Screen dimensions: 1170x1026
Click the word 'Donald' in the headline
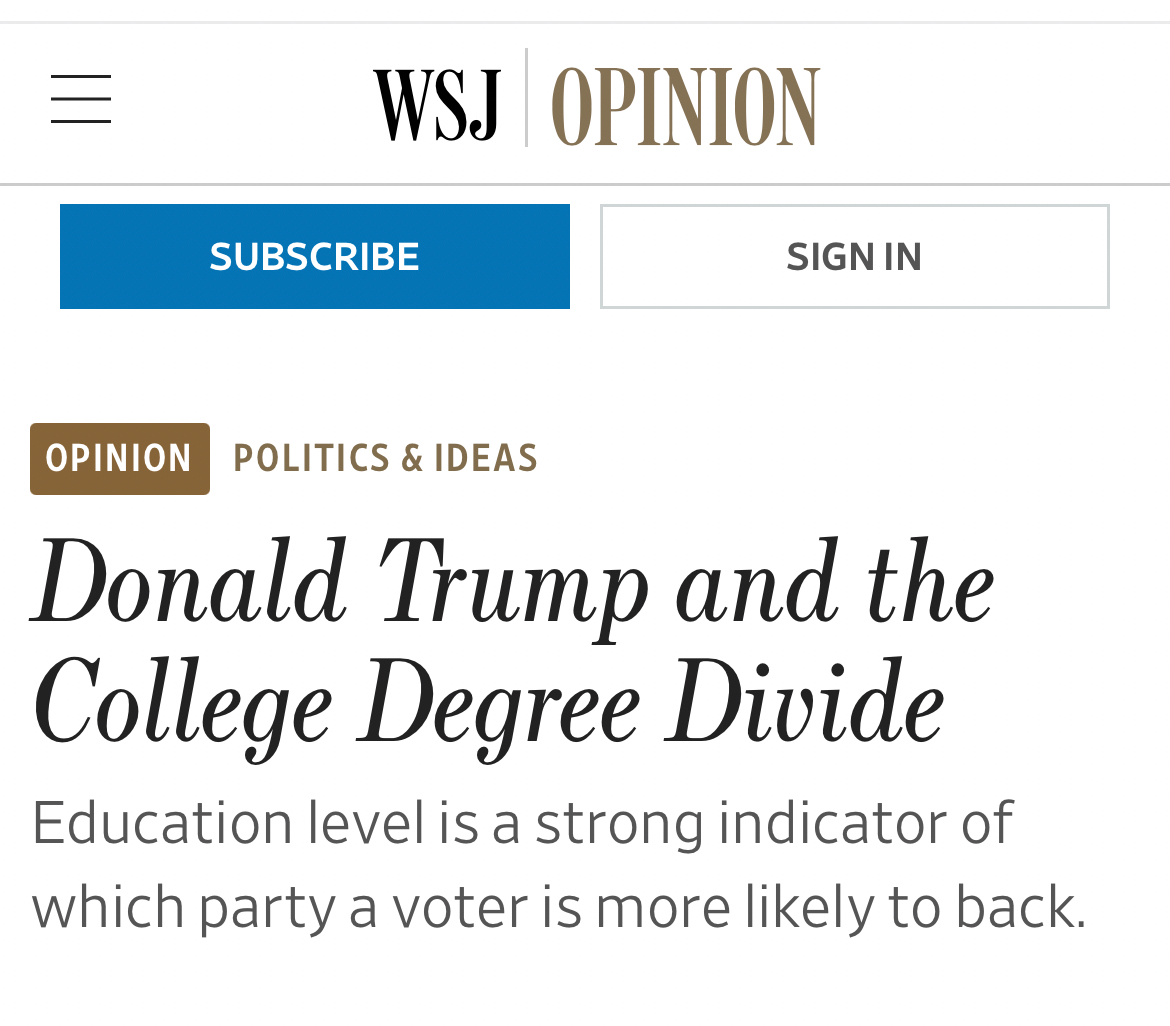point(189,586)
